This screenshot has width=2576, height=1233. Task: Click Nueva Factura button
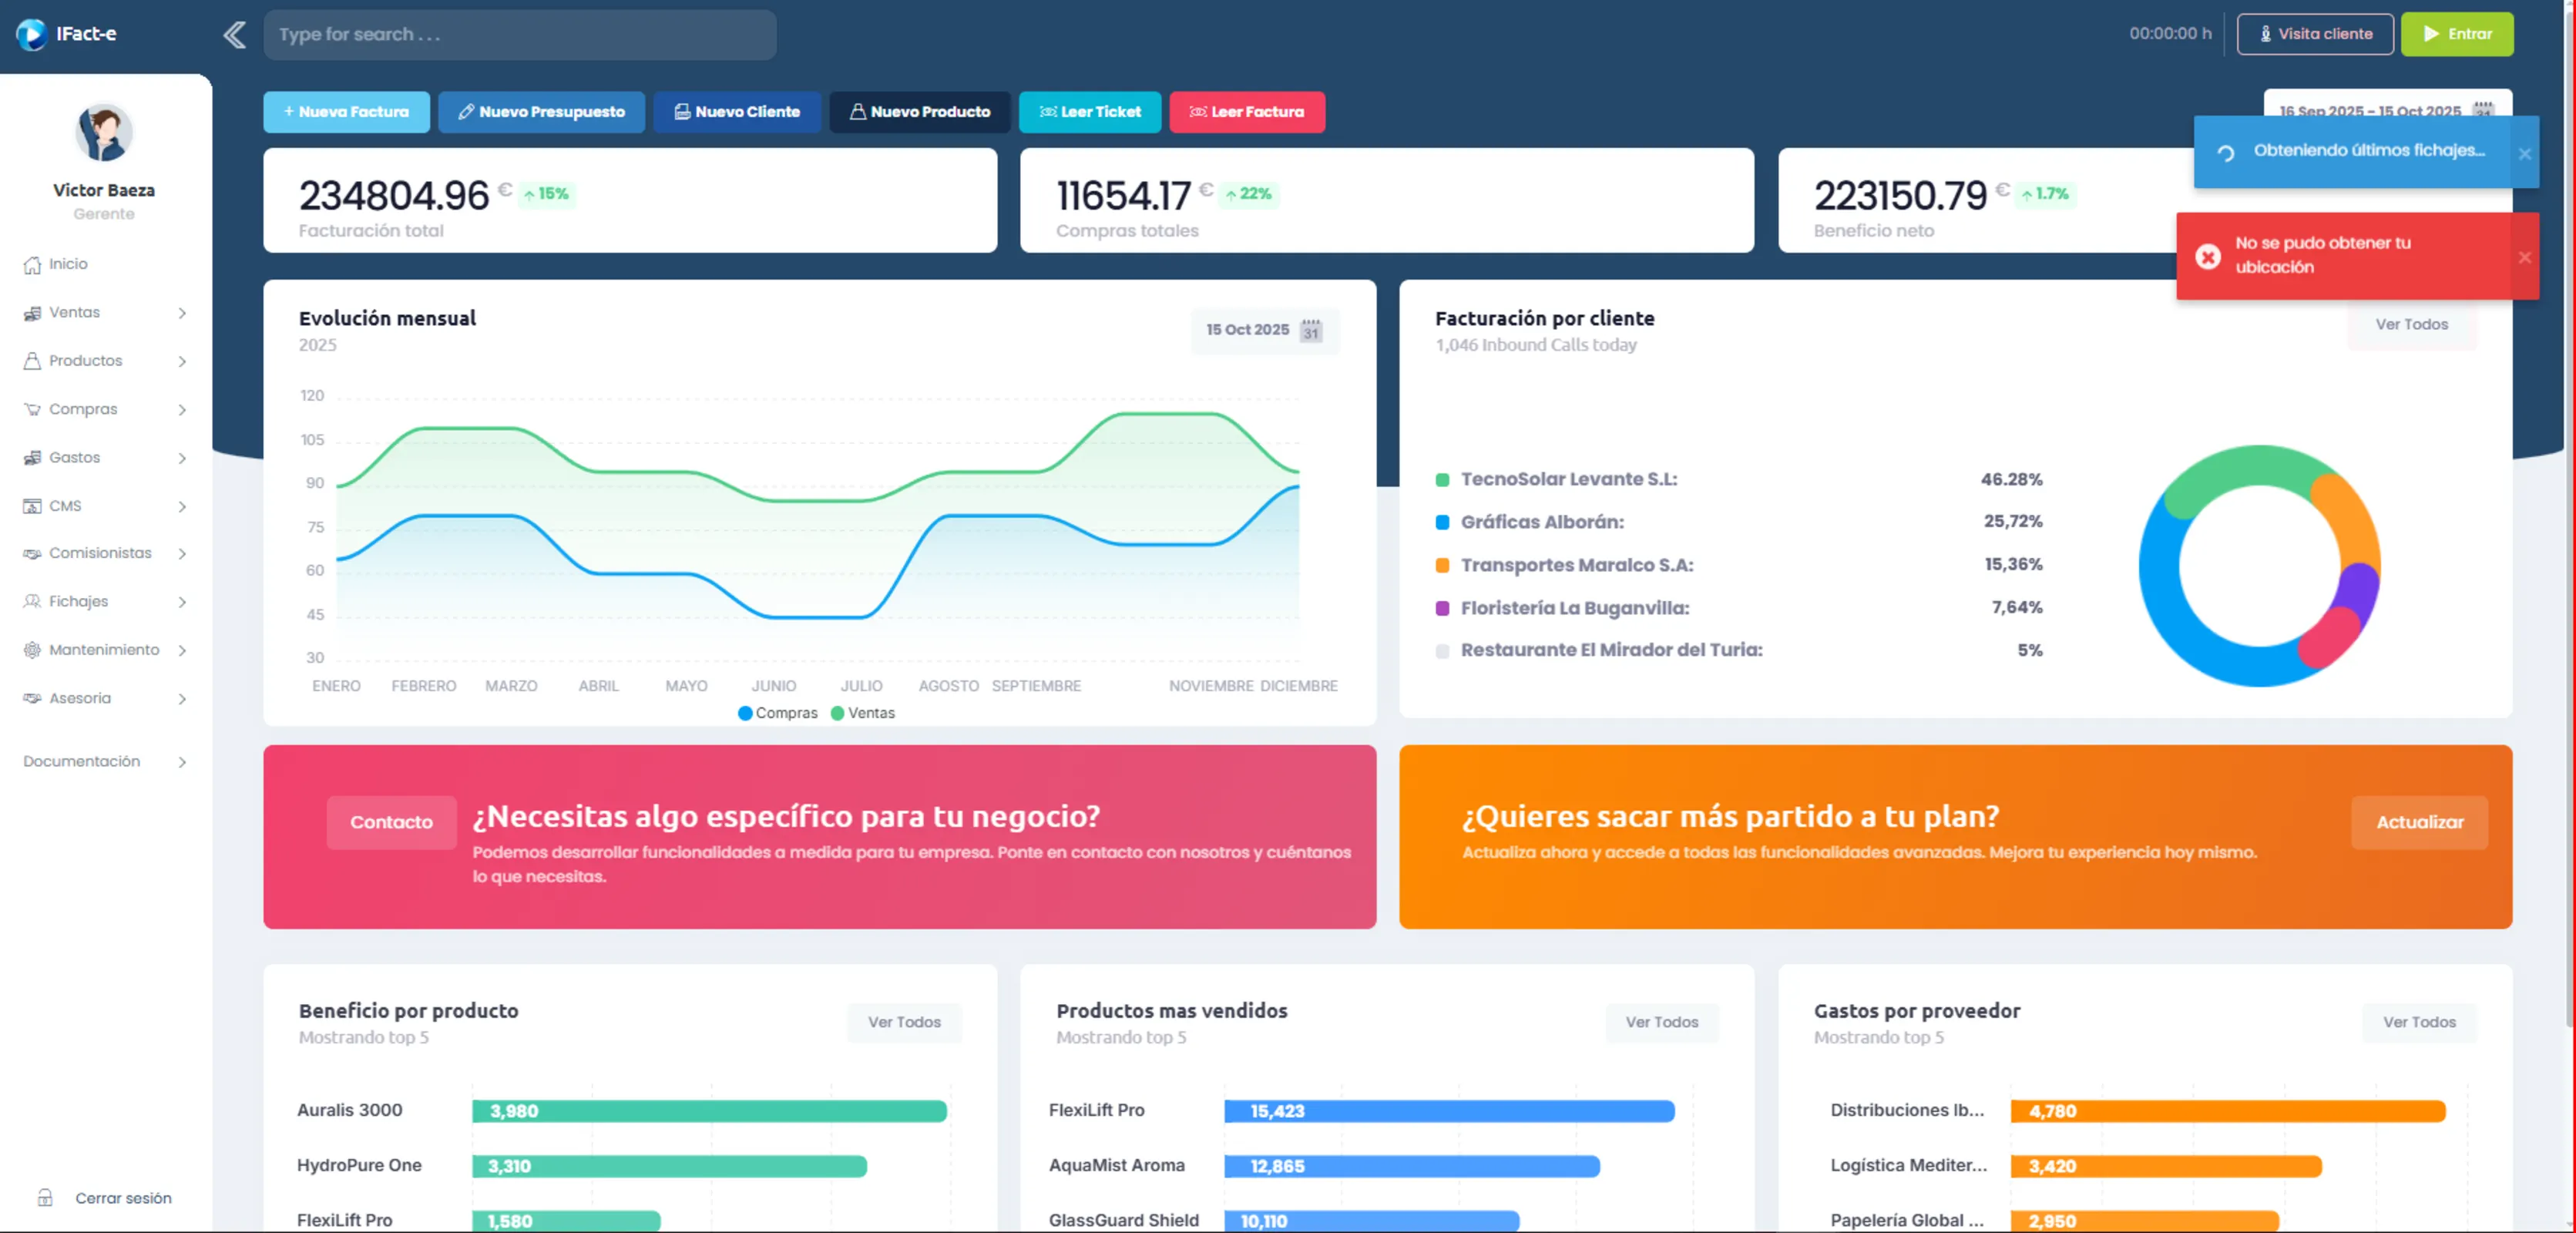pyautogui.click(x=346, y=112)
